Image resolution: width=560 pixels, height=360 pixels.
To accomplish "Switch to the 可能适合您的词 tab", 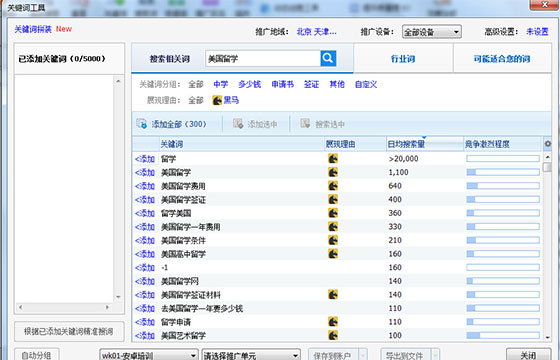I will (x=502, y=59).
